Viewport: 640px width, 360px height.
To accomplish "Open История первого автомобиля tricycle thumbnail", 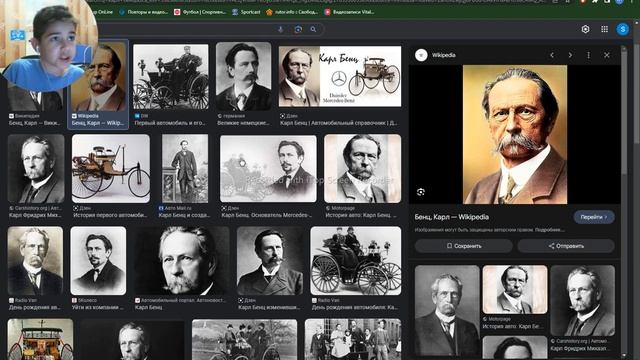I will 111,169.
